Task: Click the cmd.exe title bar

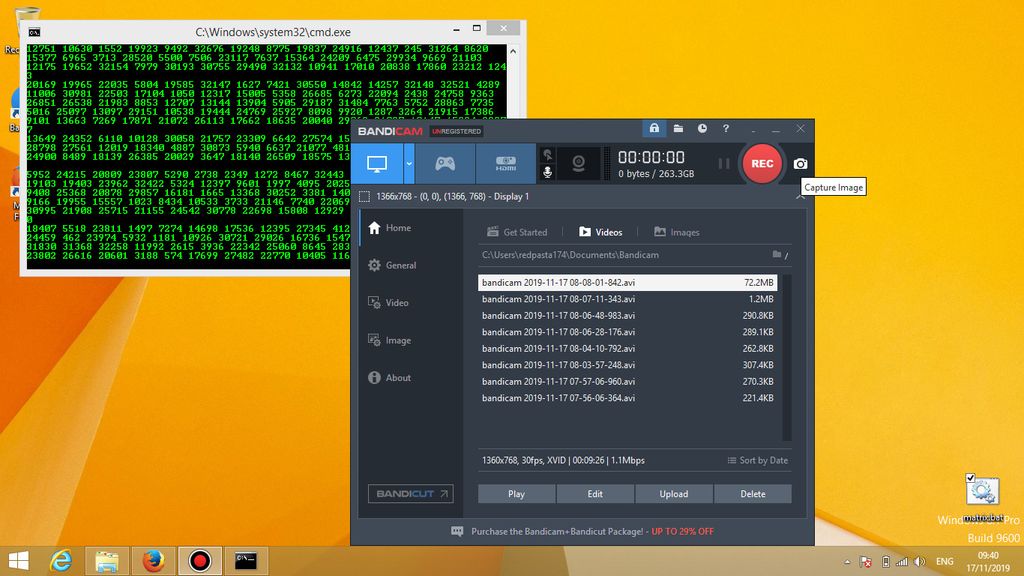Action: 273,32
